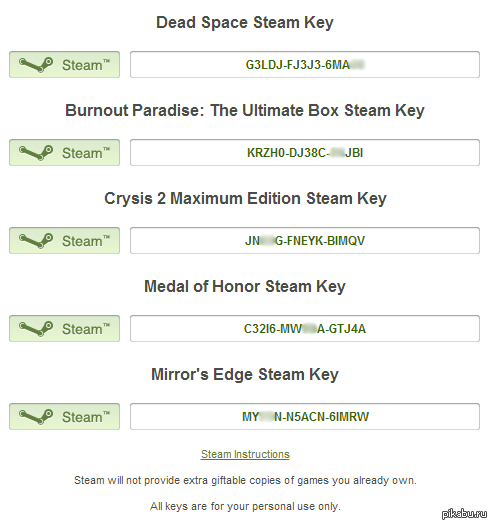Image resolution: width=492 pixels, height=525 pixels.
Task: Open the Steam Instructions link
Action: 245,454
